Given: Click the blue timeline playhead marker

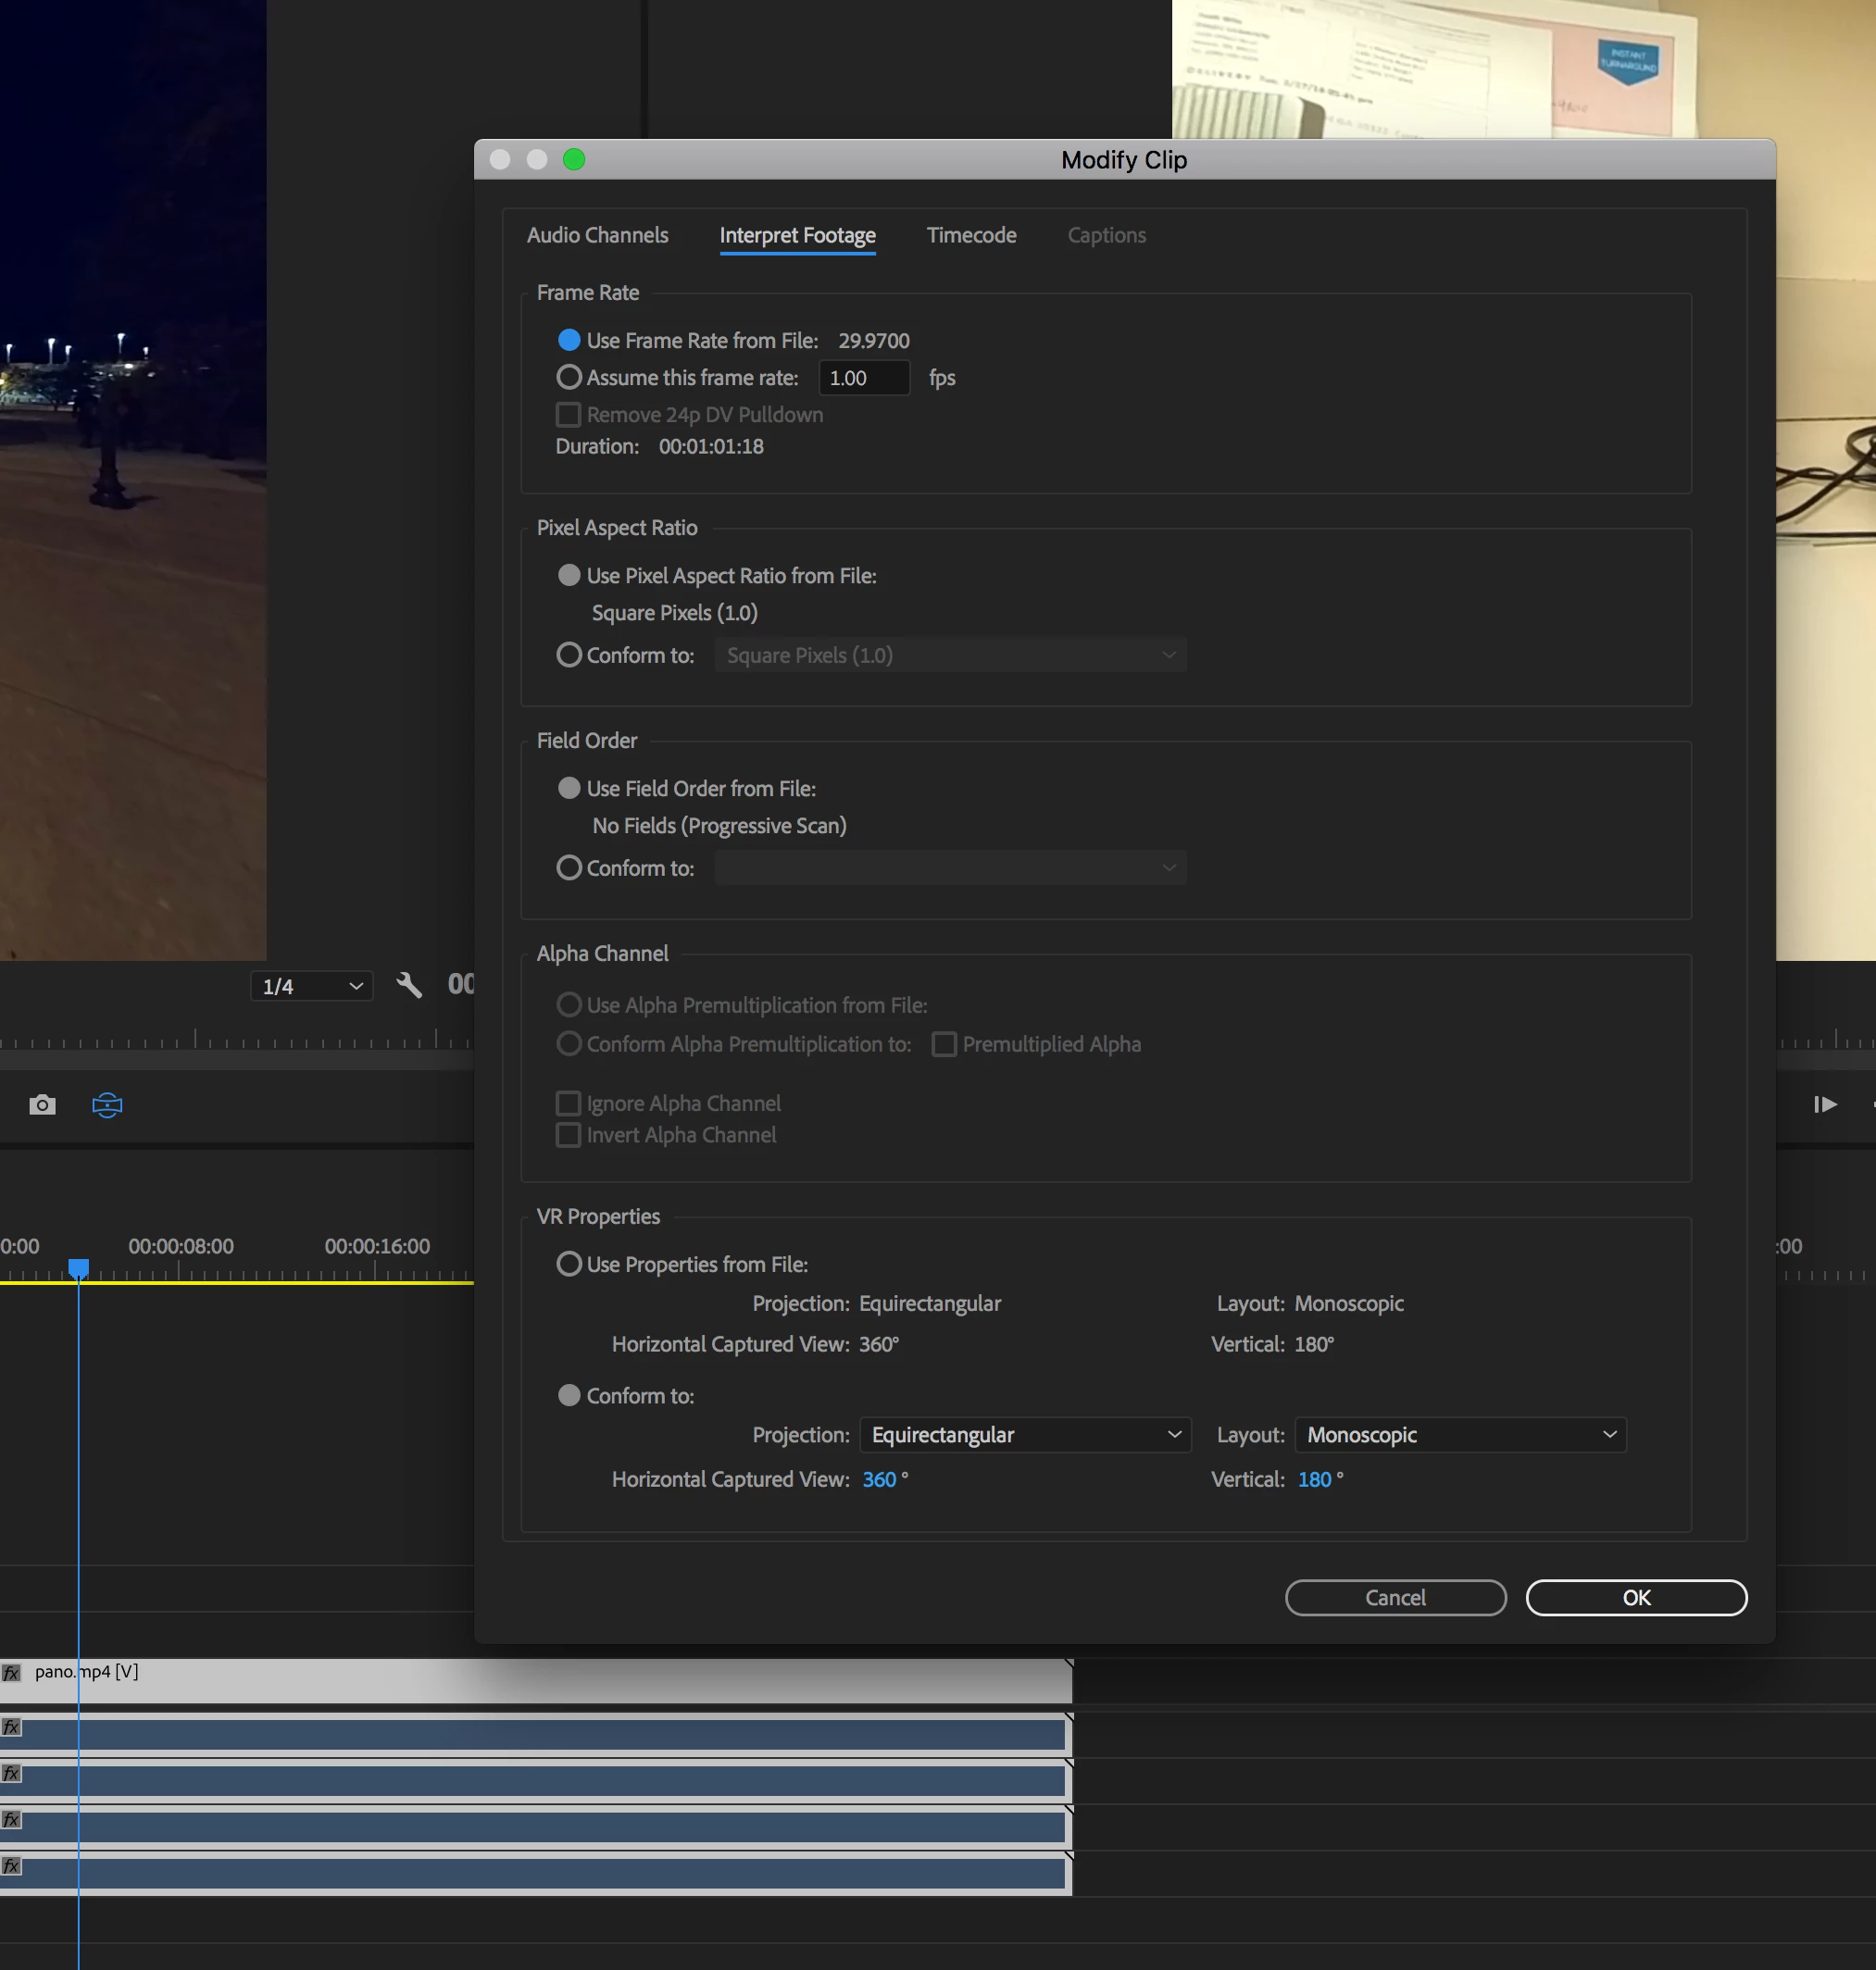Looking at the screenshot, I should [x=79, y=1268].
